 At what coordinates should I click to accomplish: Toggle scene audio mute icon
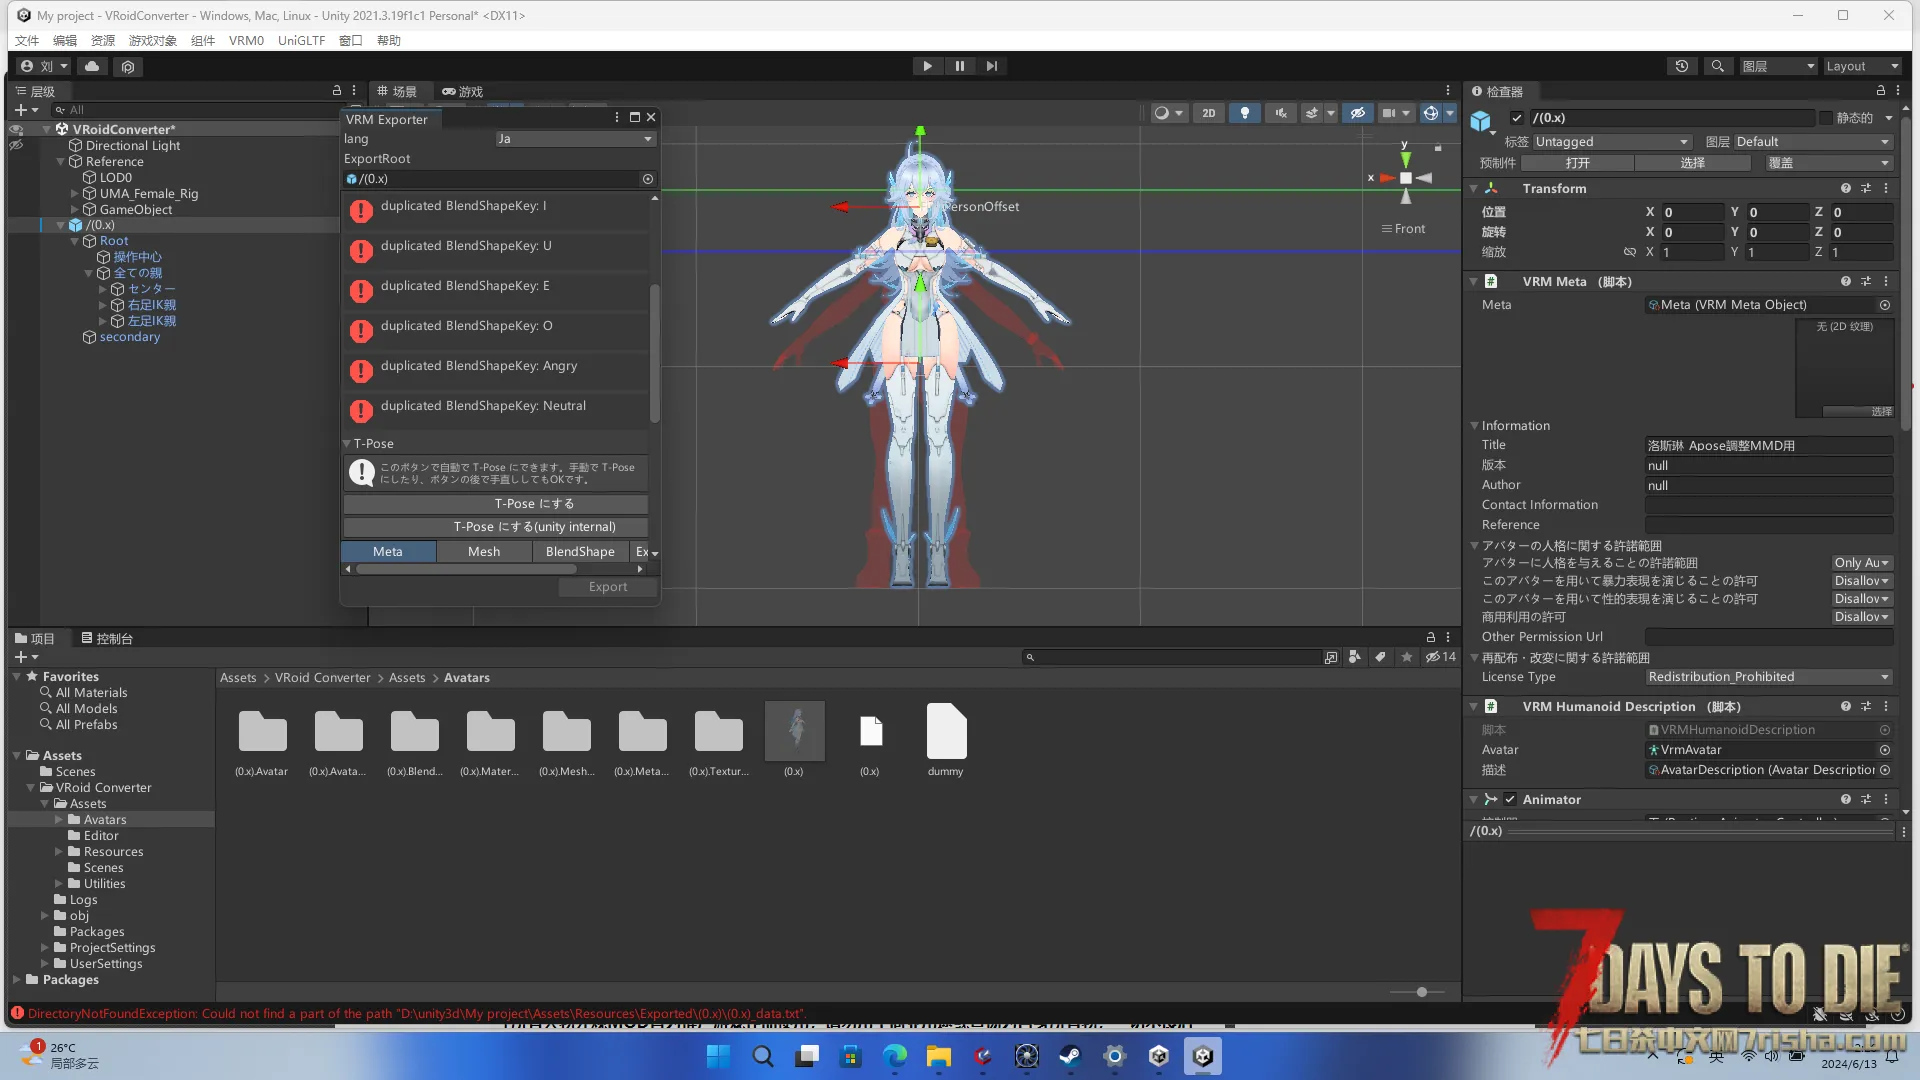[1280, 113]
